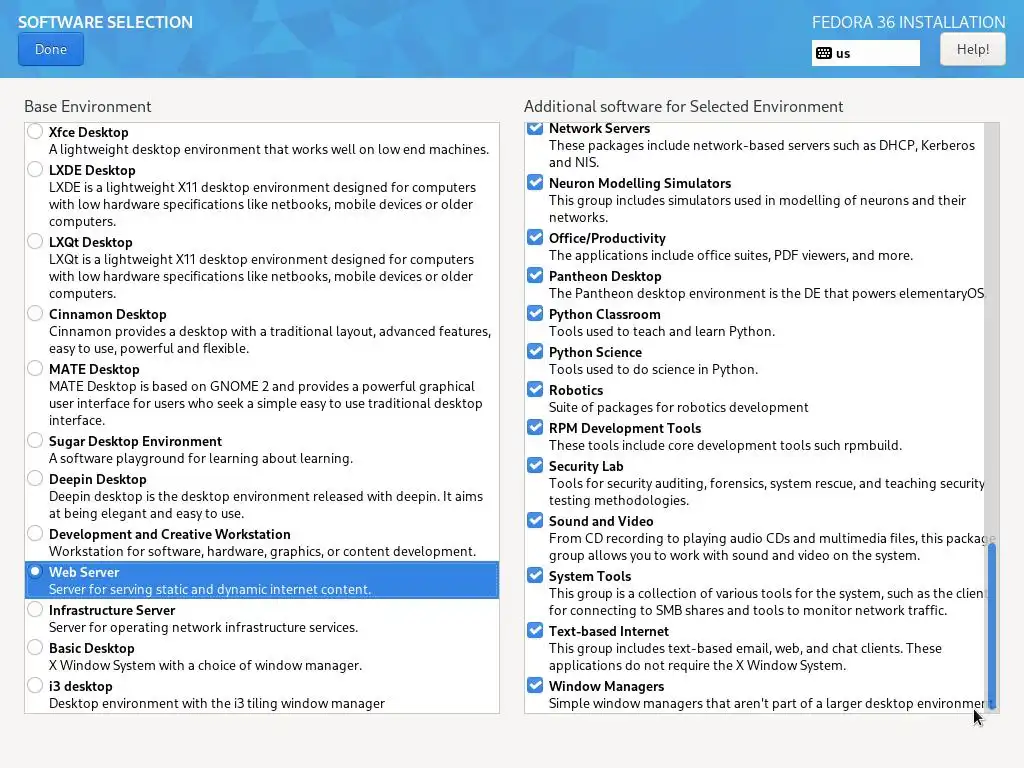Image resolution: width=1024 pixels, height=768 pixels.
Task: Click 'Server for serving static and dynamic internet content.'
Action: (210, 589)
